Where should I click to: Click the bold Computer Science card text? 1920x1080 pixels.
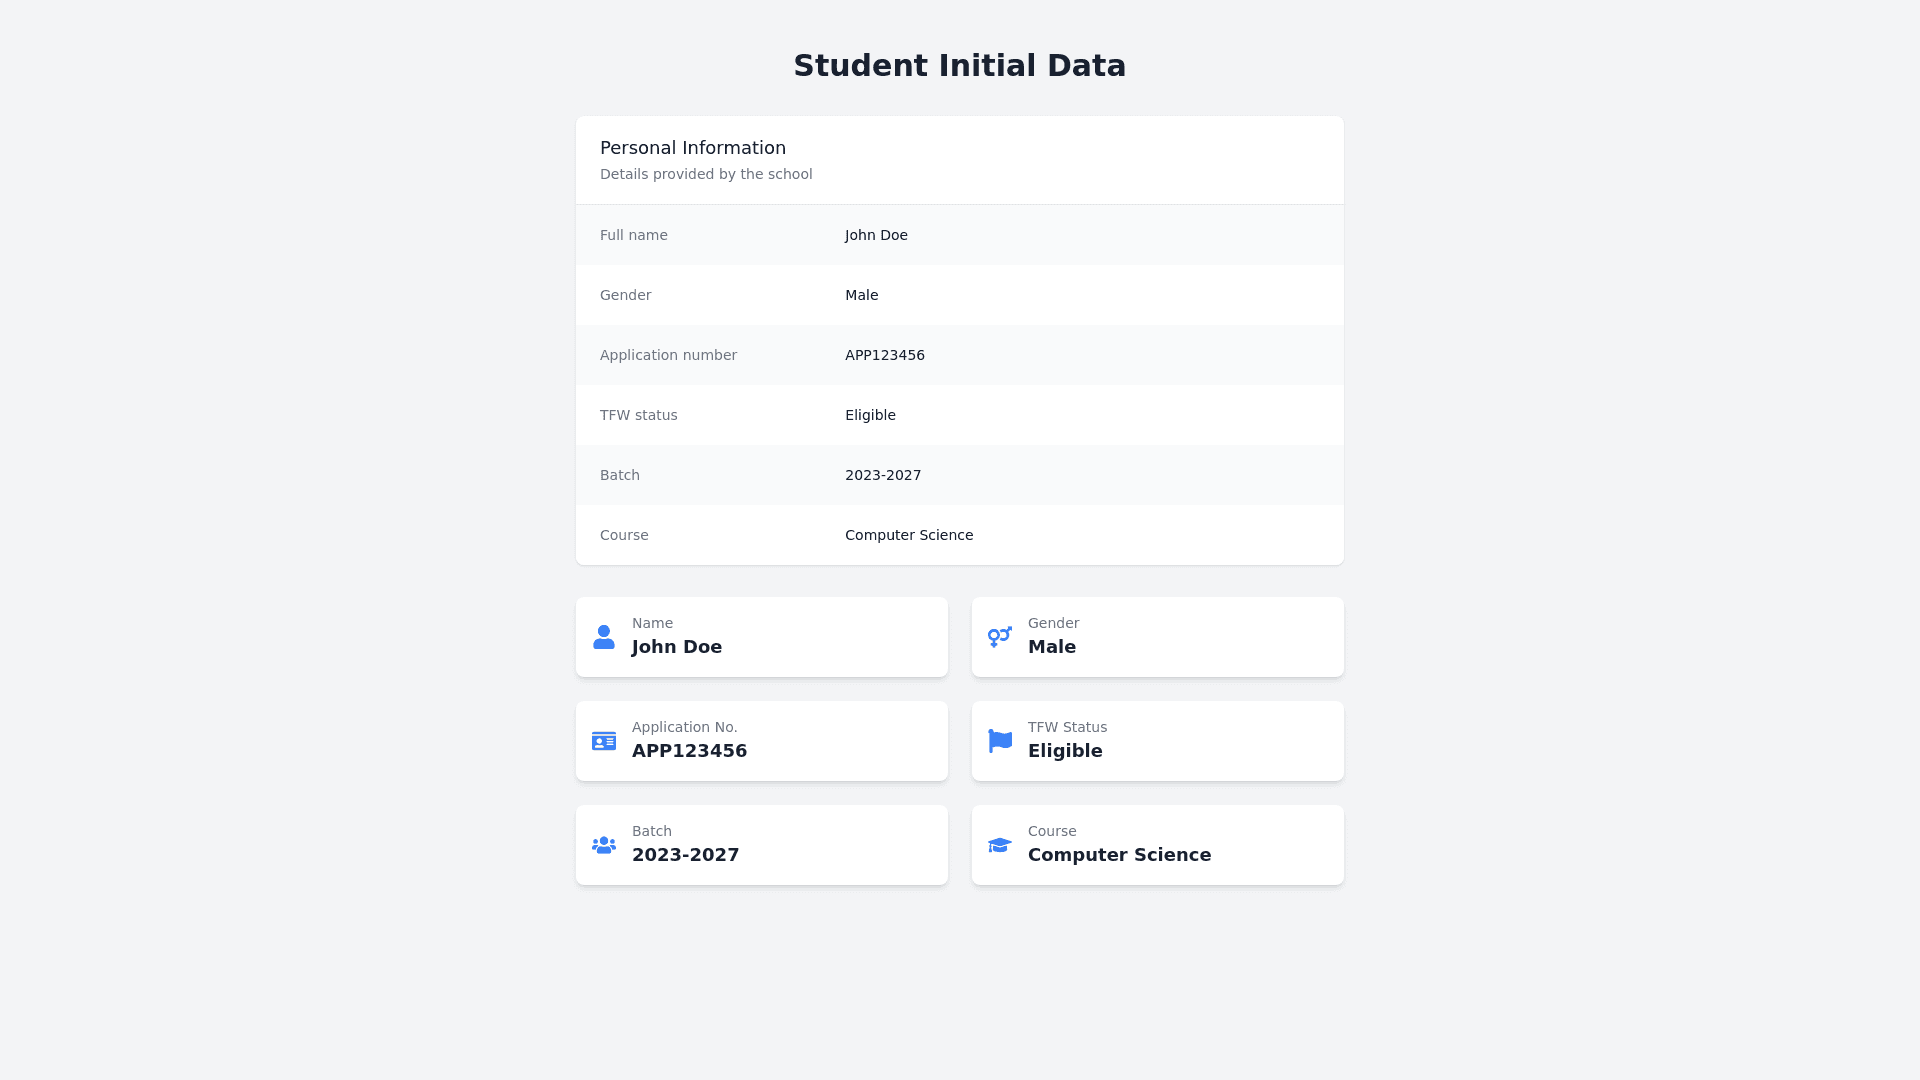click(x=1119, y=855)
